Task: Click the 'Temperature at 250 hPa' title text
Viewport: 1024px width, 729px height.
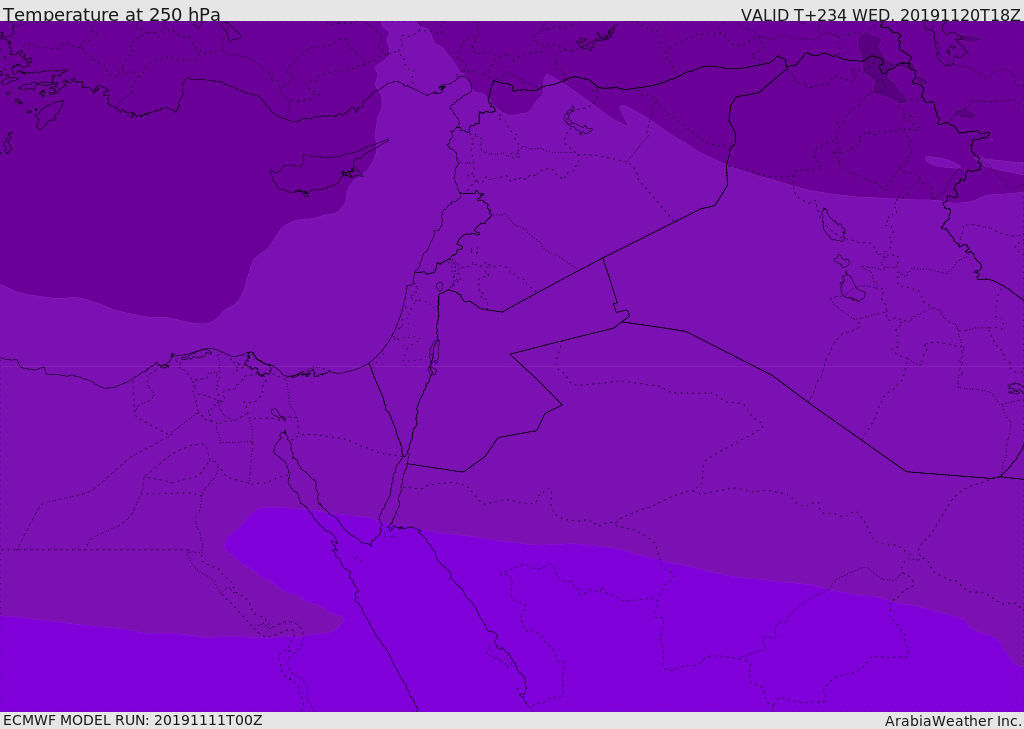Action: pyautogui.click(x=112, y=14)
